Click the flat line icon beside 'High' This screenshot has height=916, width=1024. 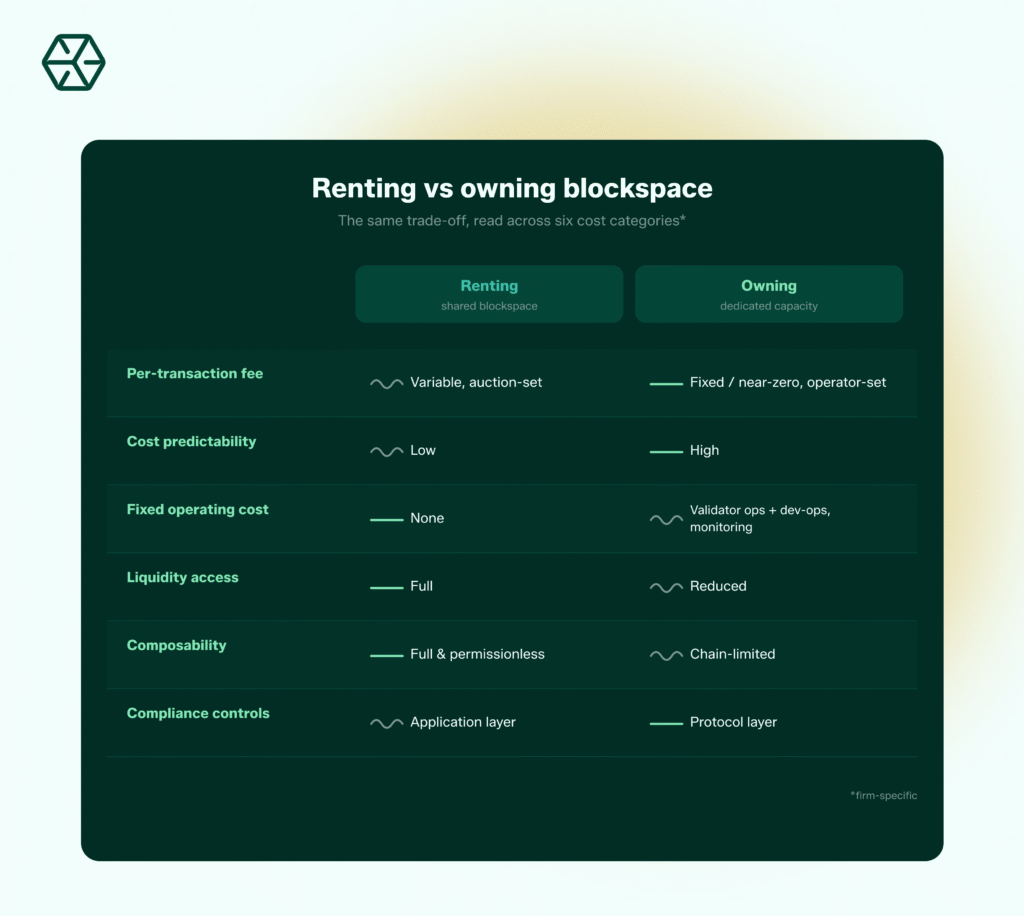(x=666, y=451)
